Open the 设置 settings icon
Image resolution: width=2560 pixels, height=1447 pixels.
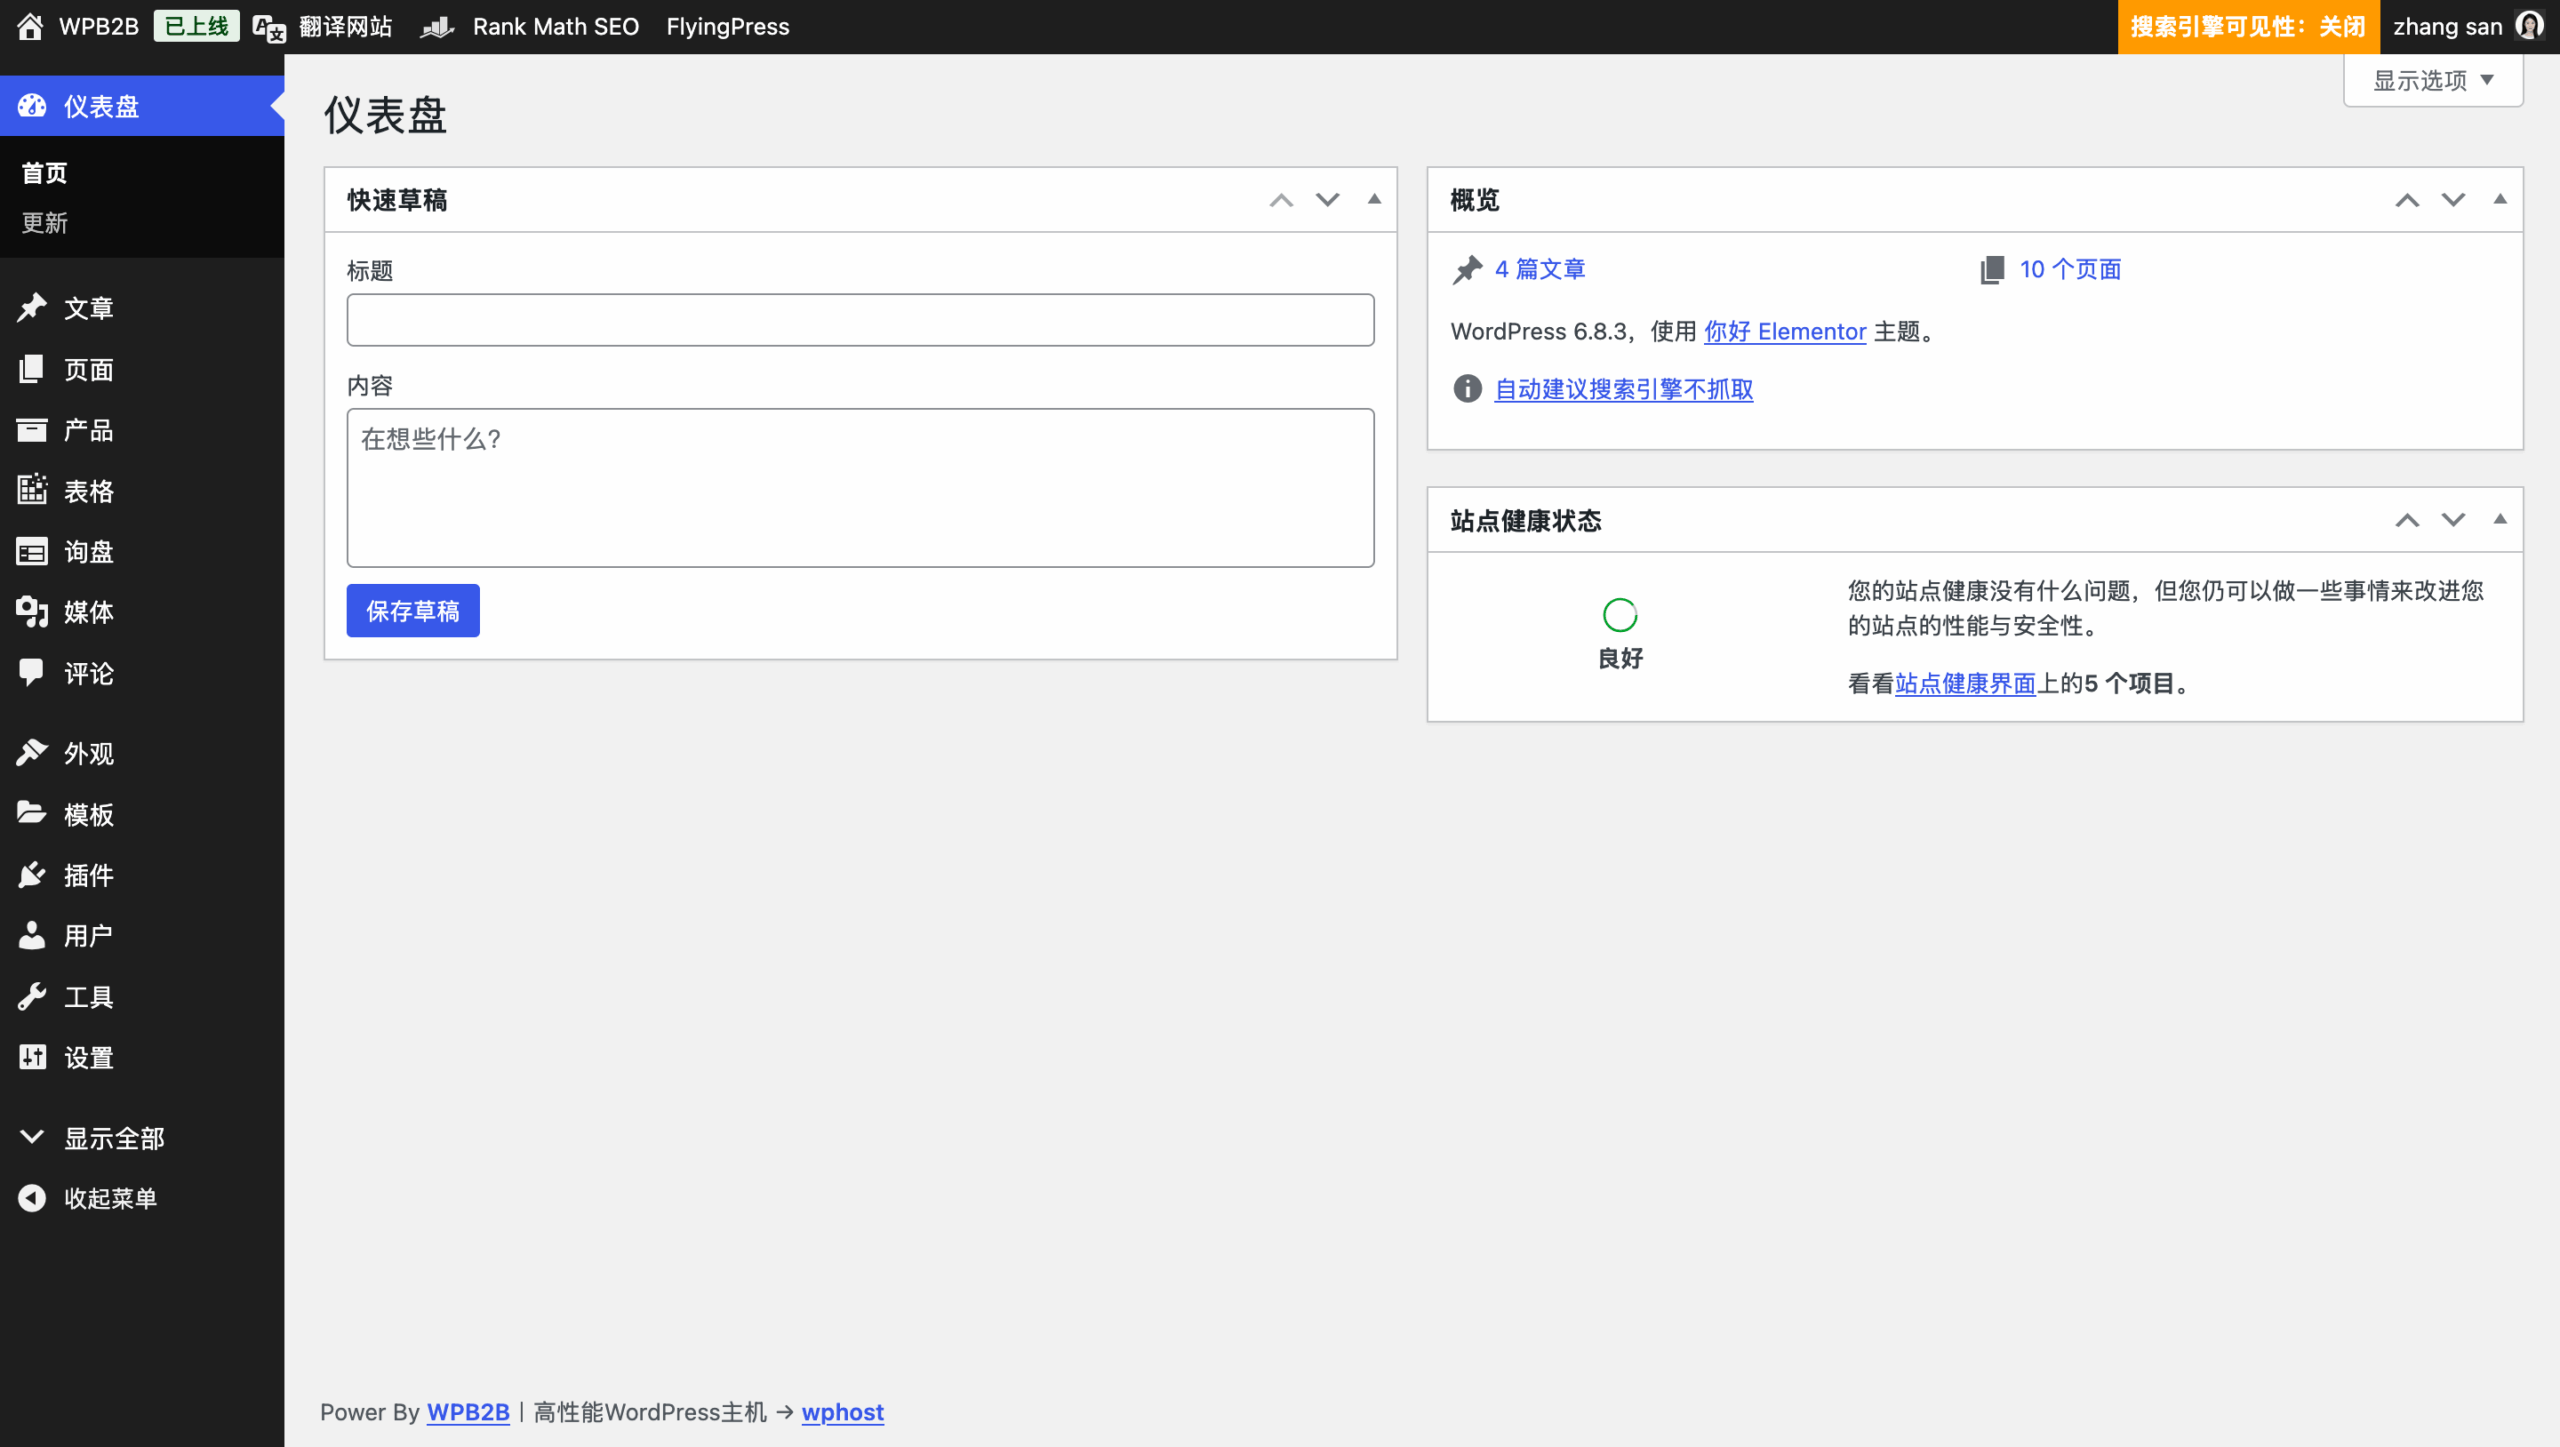[32, 1057]
